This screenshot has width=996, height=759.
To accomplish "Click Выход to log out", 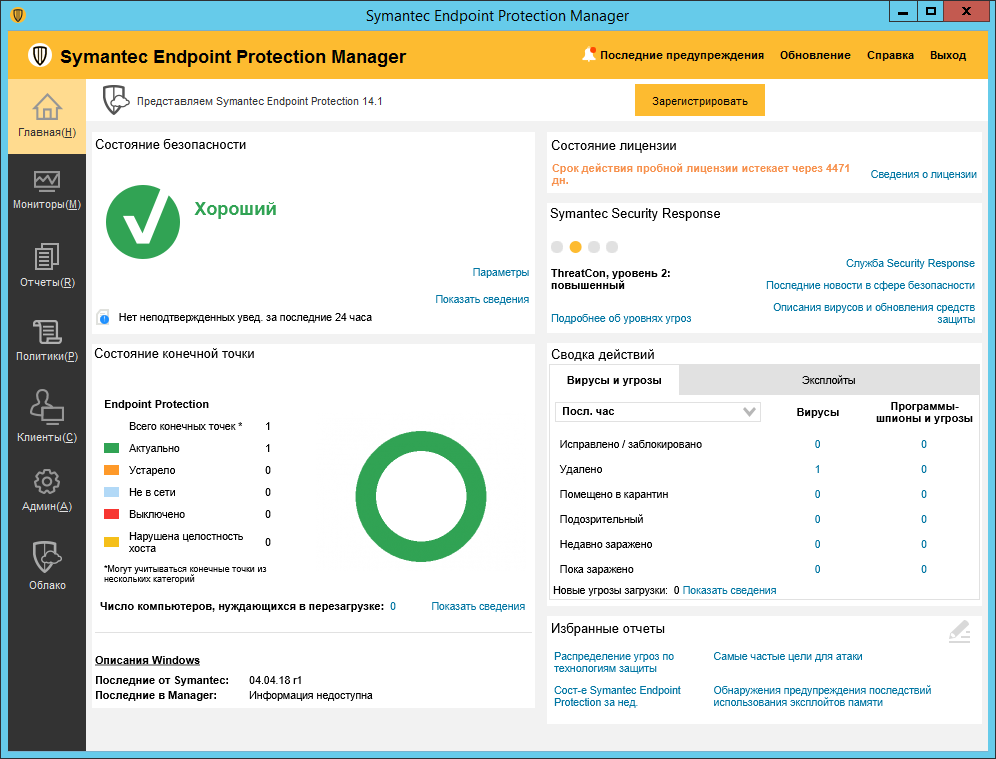I will (x=948, y=55).
